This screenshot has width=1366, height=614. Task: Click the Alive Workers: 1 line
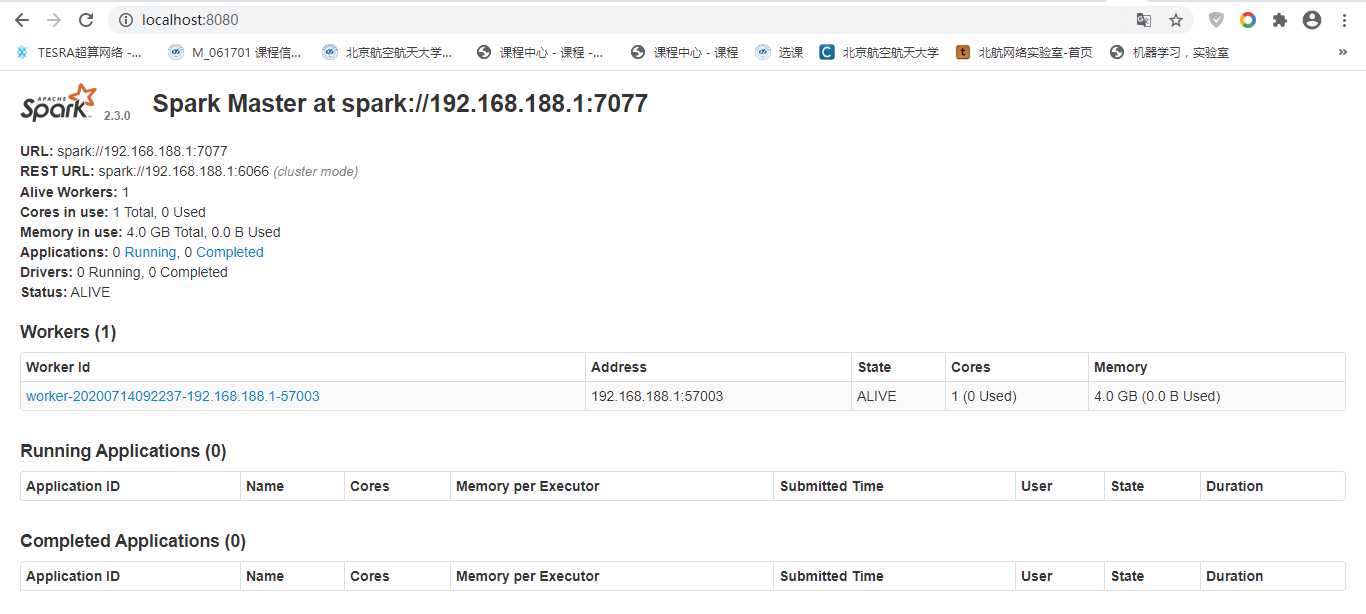tap(75, 192)
